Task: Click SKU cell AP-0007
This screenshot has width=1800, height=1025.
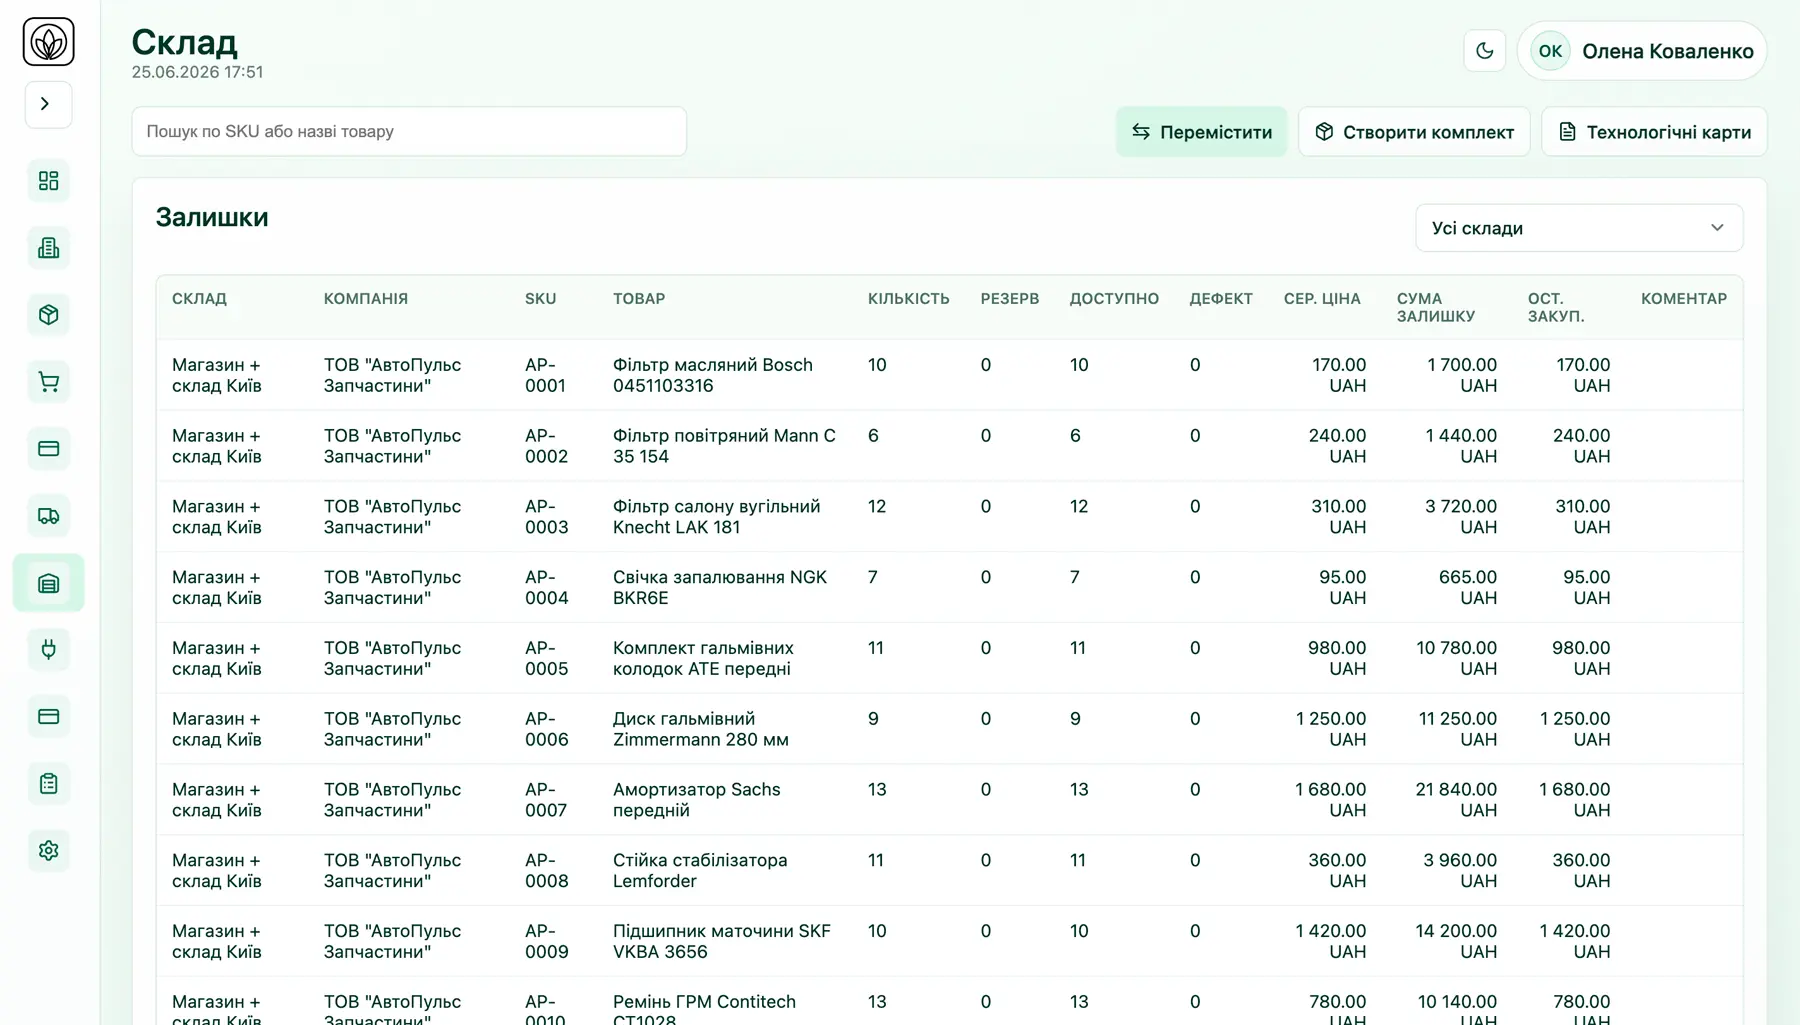Action: point(546,800)
